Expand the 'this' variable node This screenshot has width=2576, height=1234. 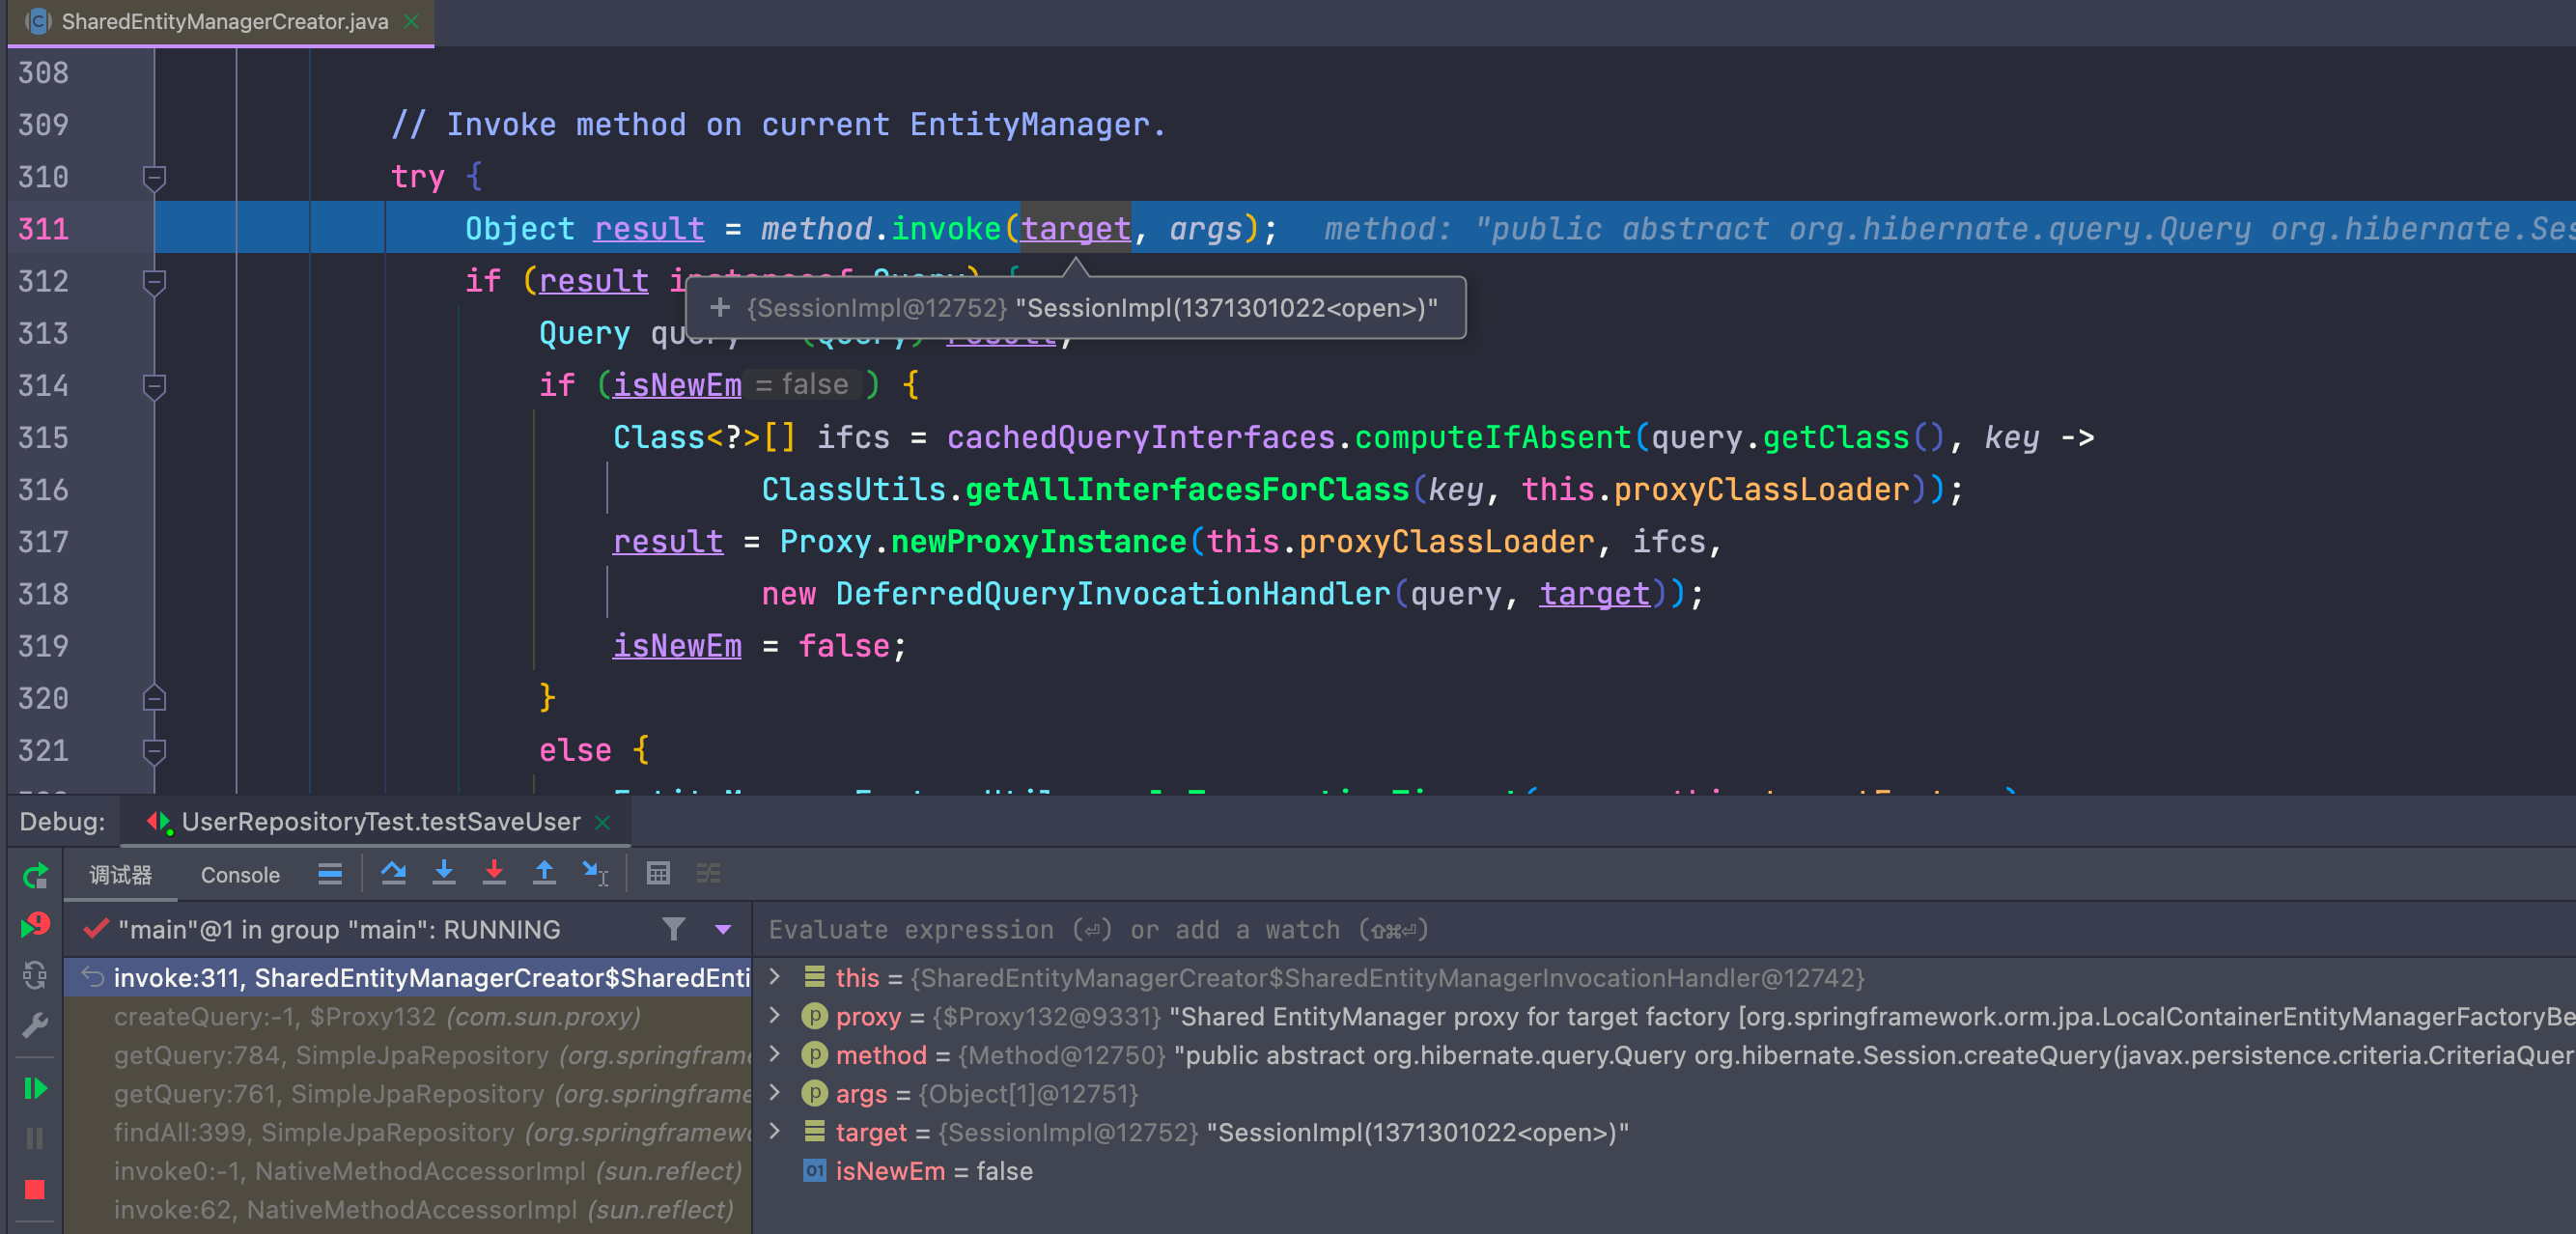tap(774, 976)
